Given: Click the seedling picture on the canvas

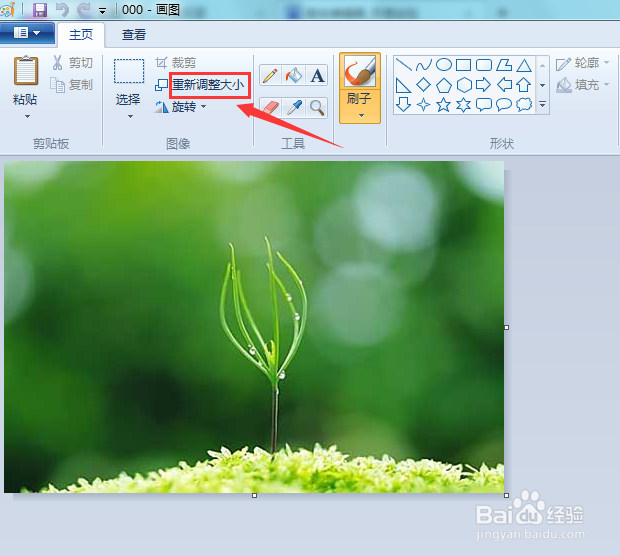Looking at the screenshot, I should click(254, 327).
